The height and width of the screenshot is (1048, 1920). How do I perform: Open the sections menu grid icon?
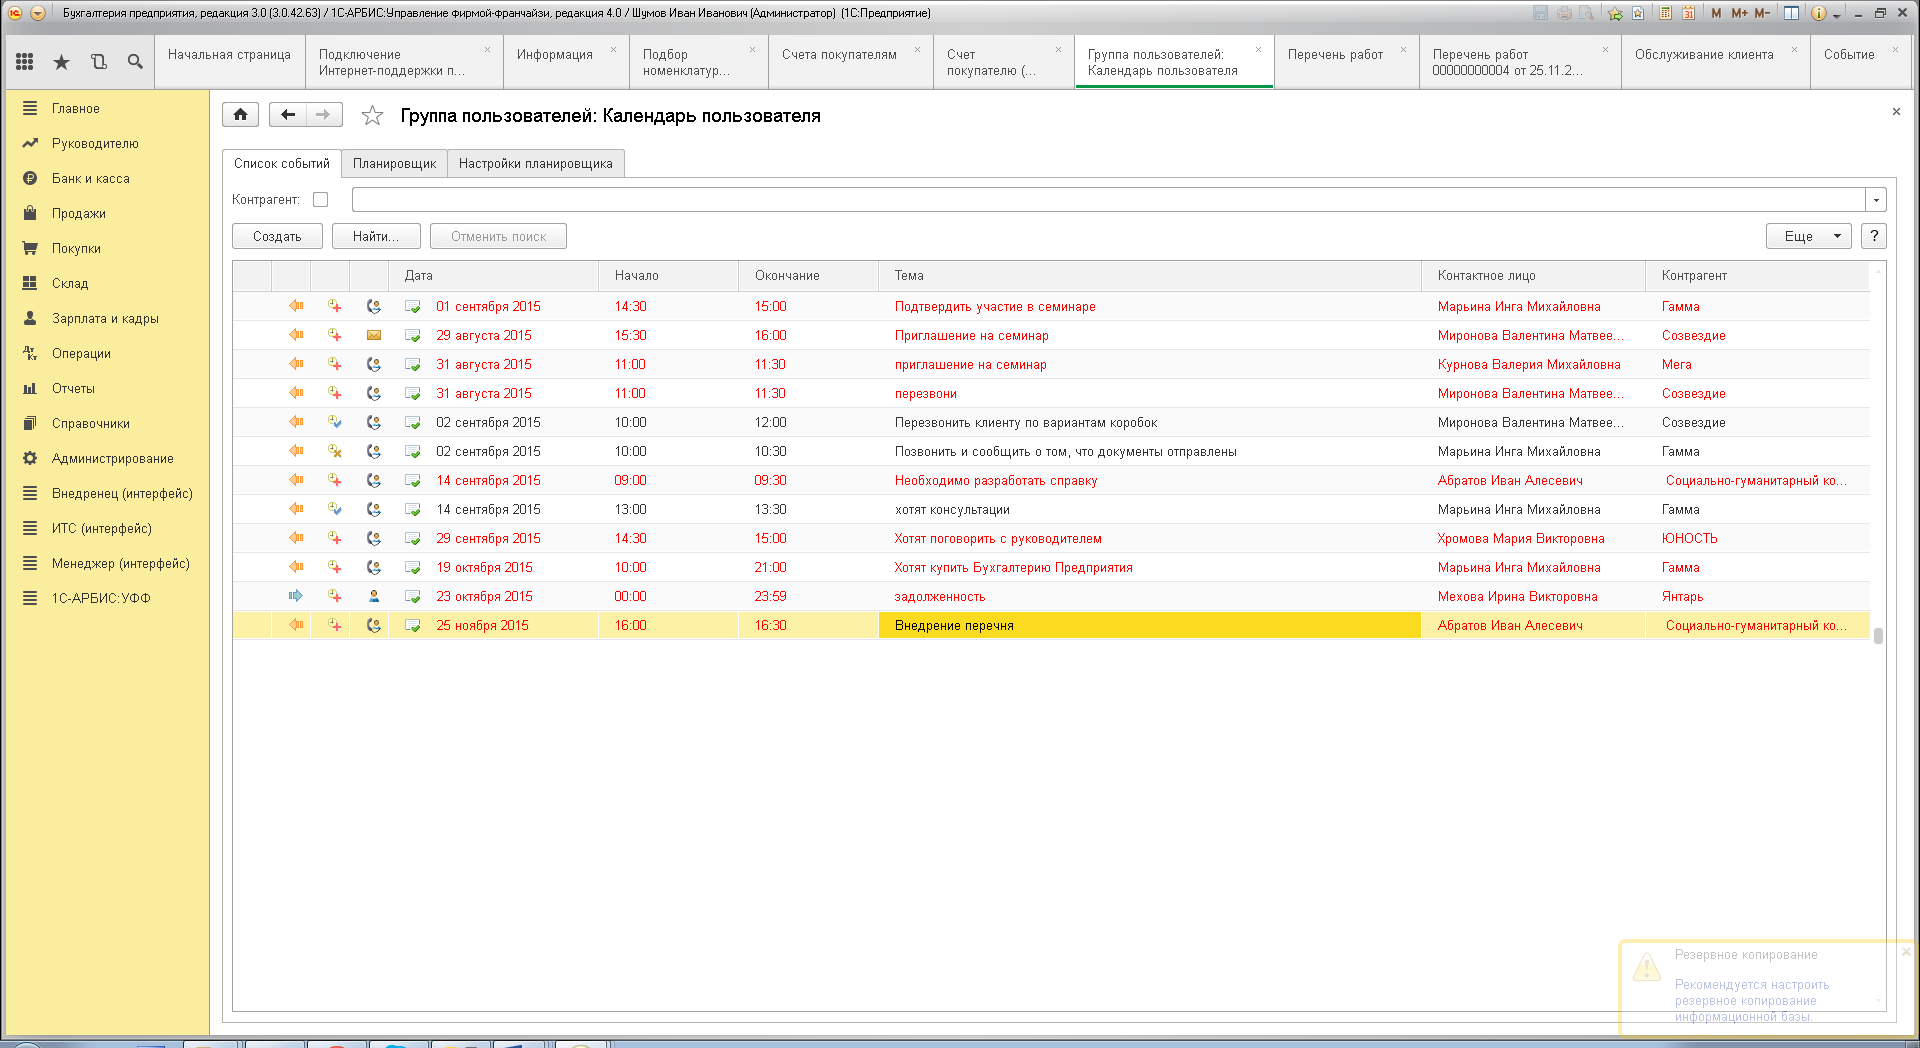[x=25, y=62]
